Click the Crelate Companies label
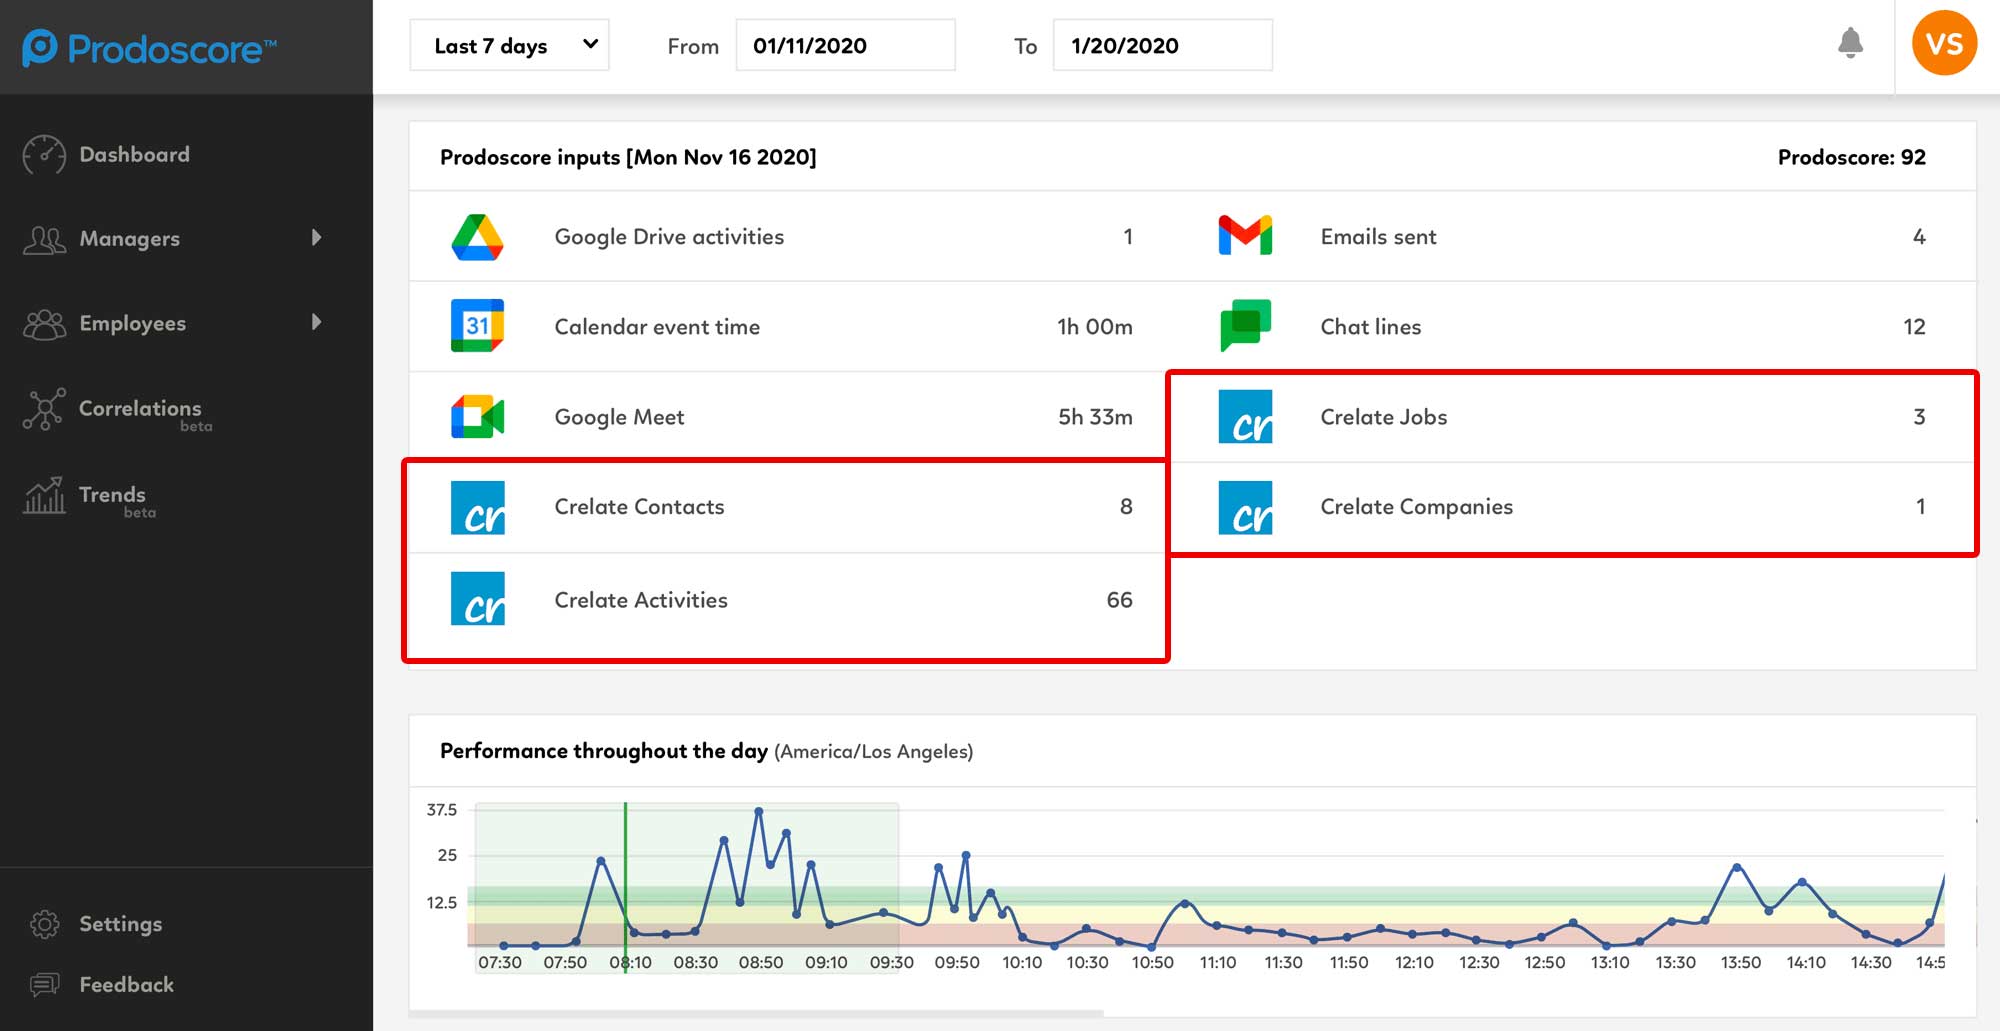 point(1416,507)
